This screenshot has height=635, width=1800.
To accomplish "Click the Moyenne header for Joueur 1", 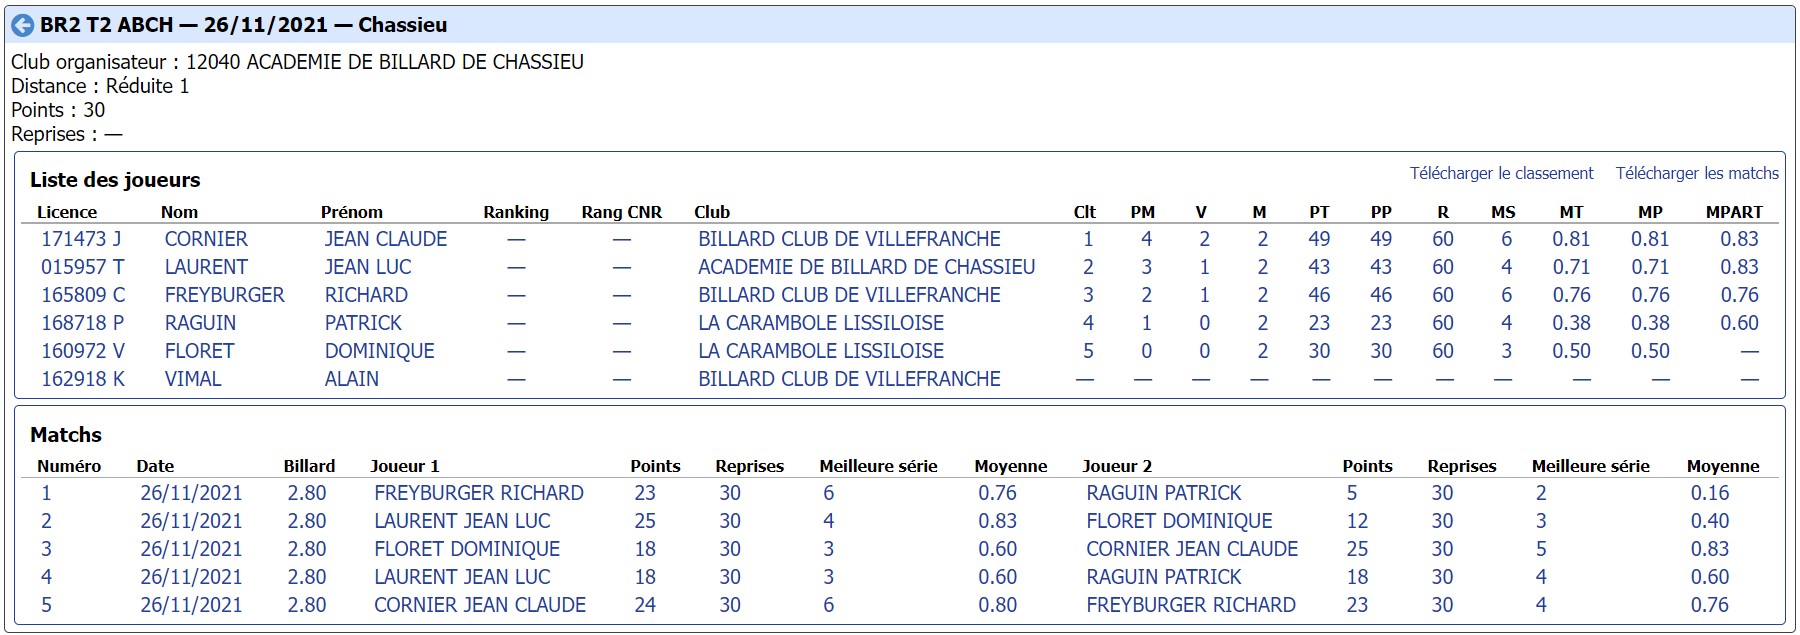I will click(x=1010, y=466).
